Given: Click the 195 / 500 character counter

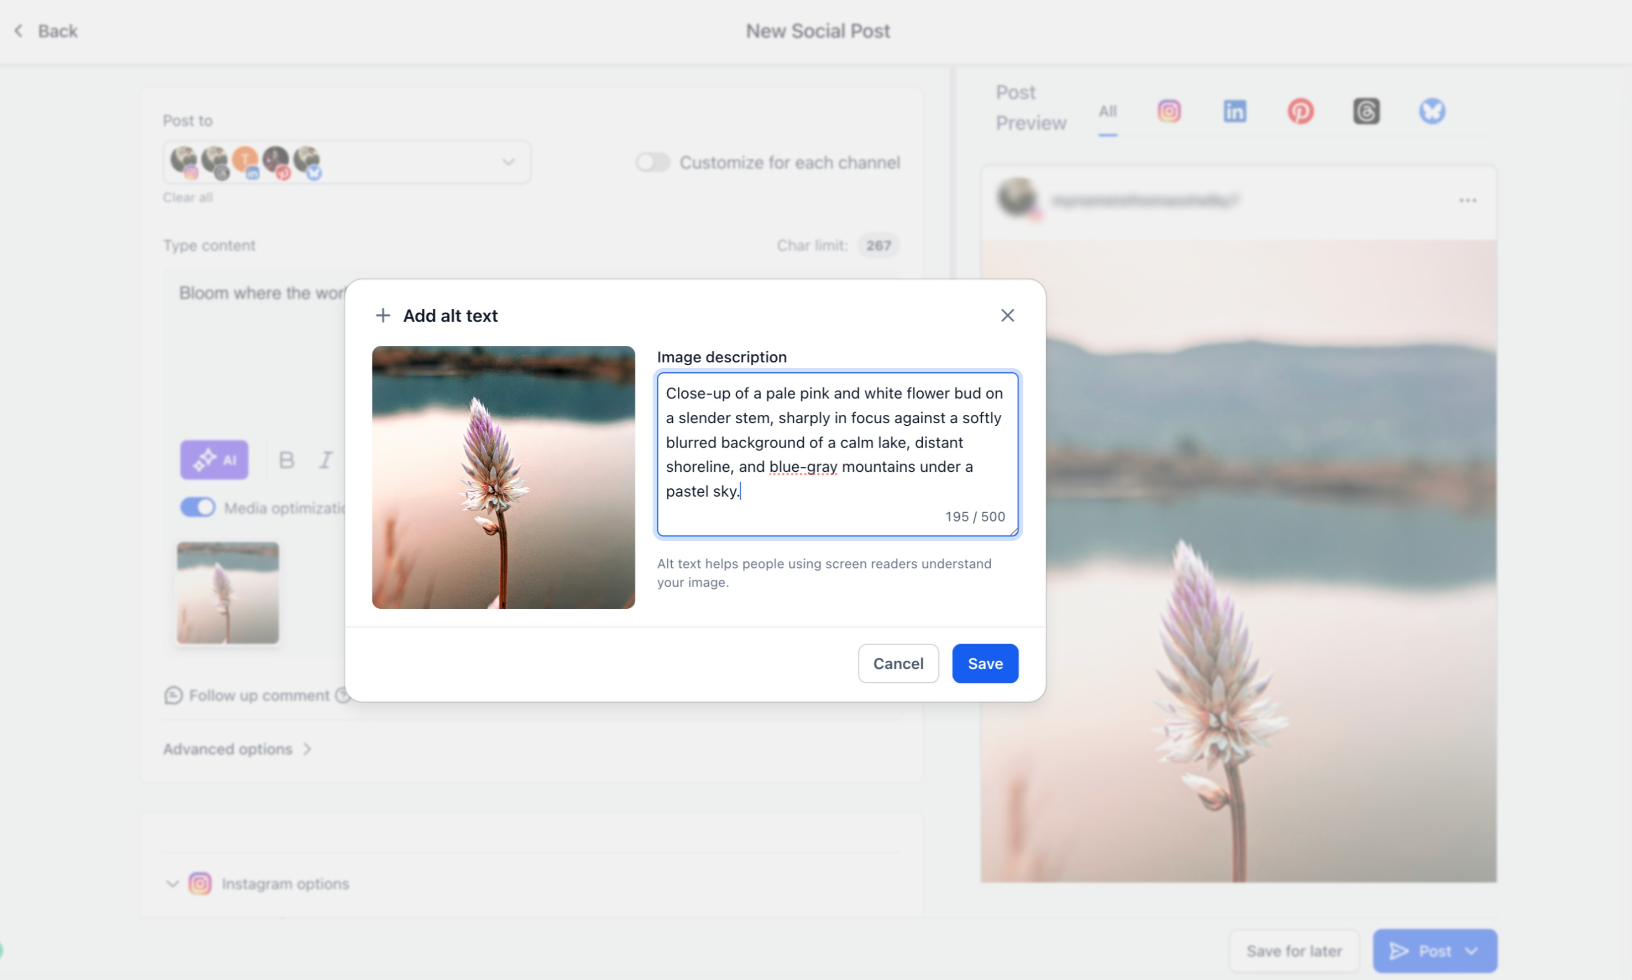Looking at the screenshot, I should [975, 517].
